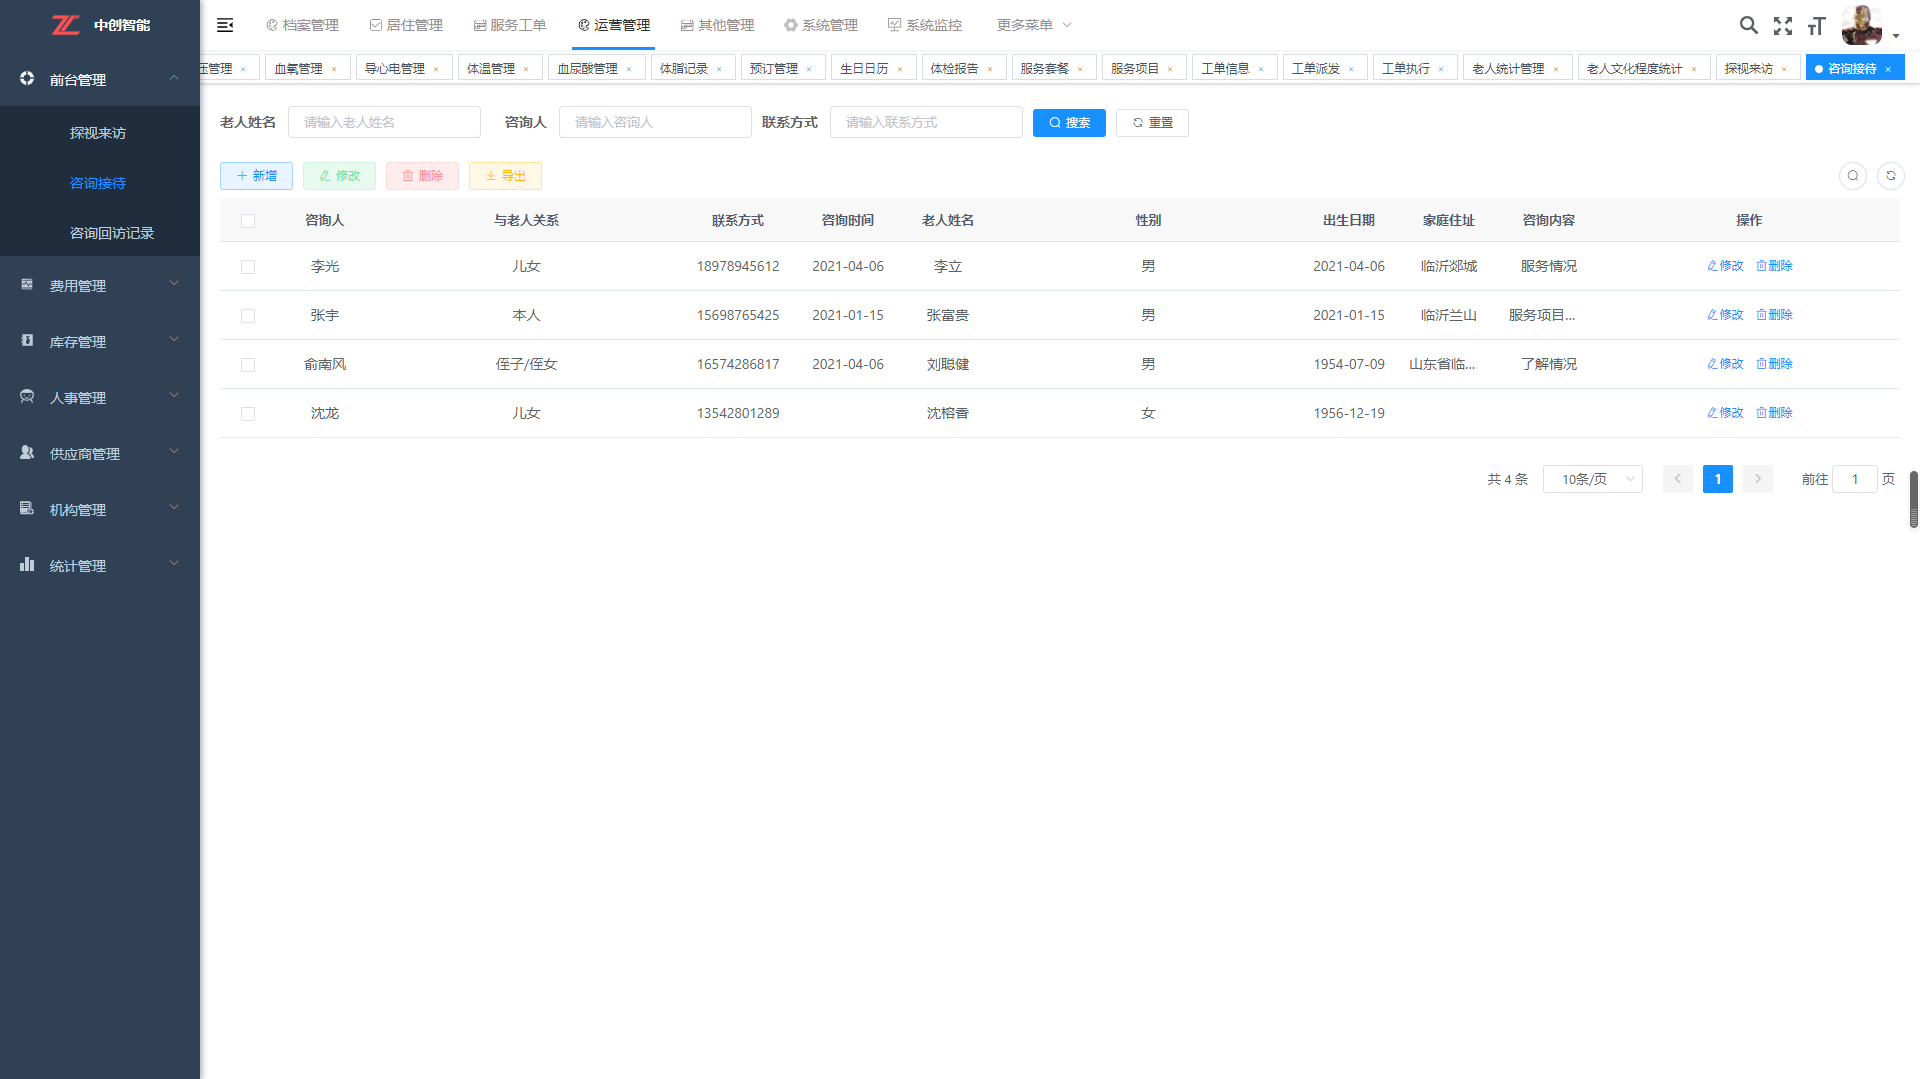Viewport: 1920px width, 1079px height.
Task: Open the font size setting icon
Action: click(x=1816, y=26)
